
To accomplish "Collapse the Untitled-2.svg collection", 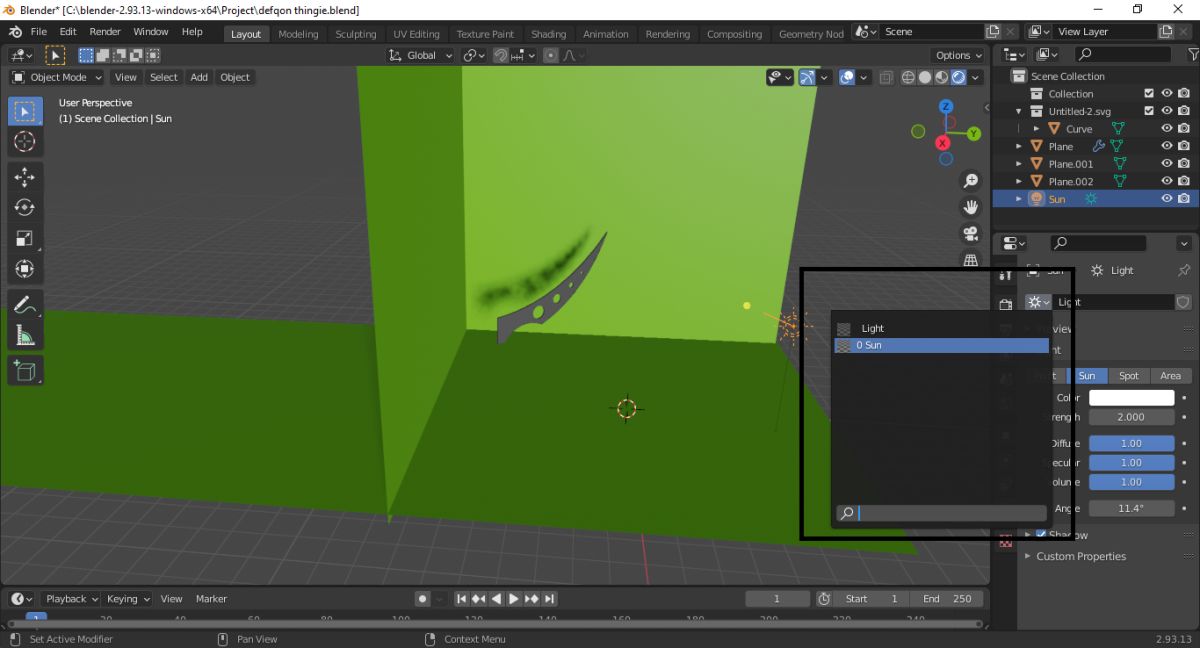I will 1019,111.
